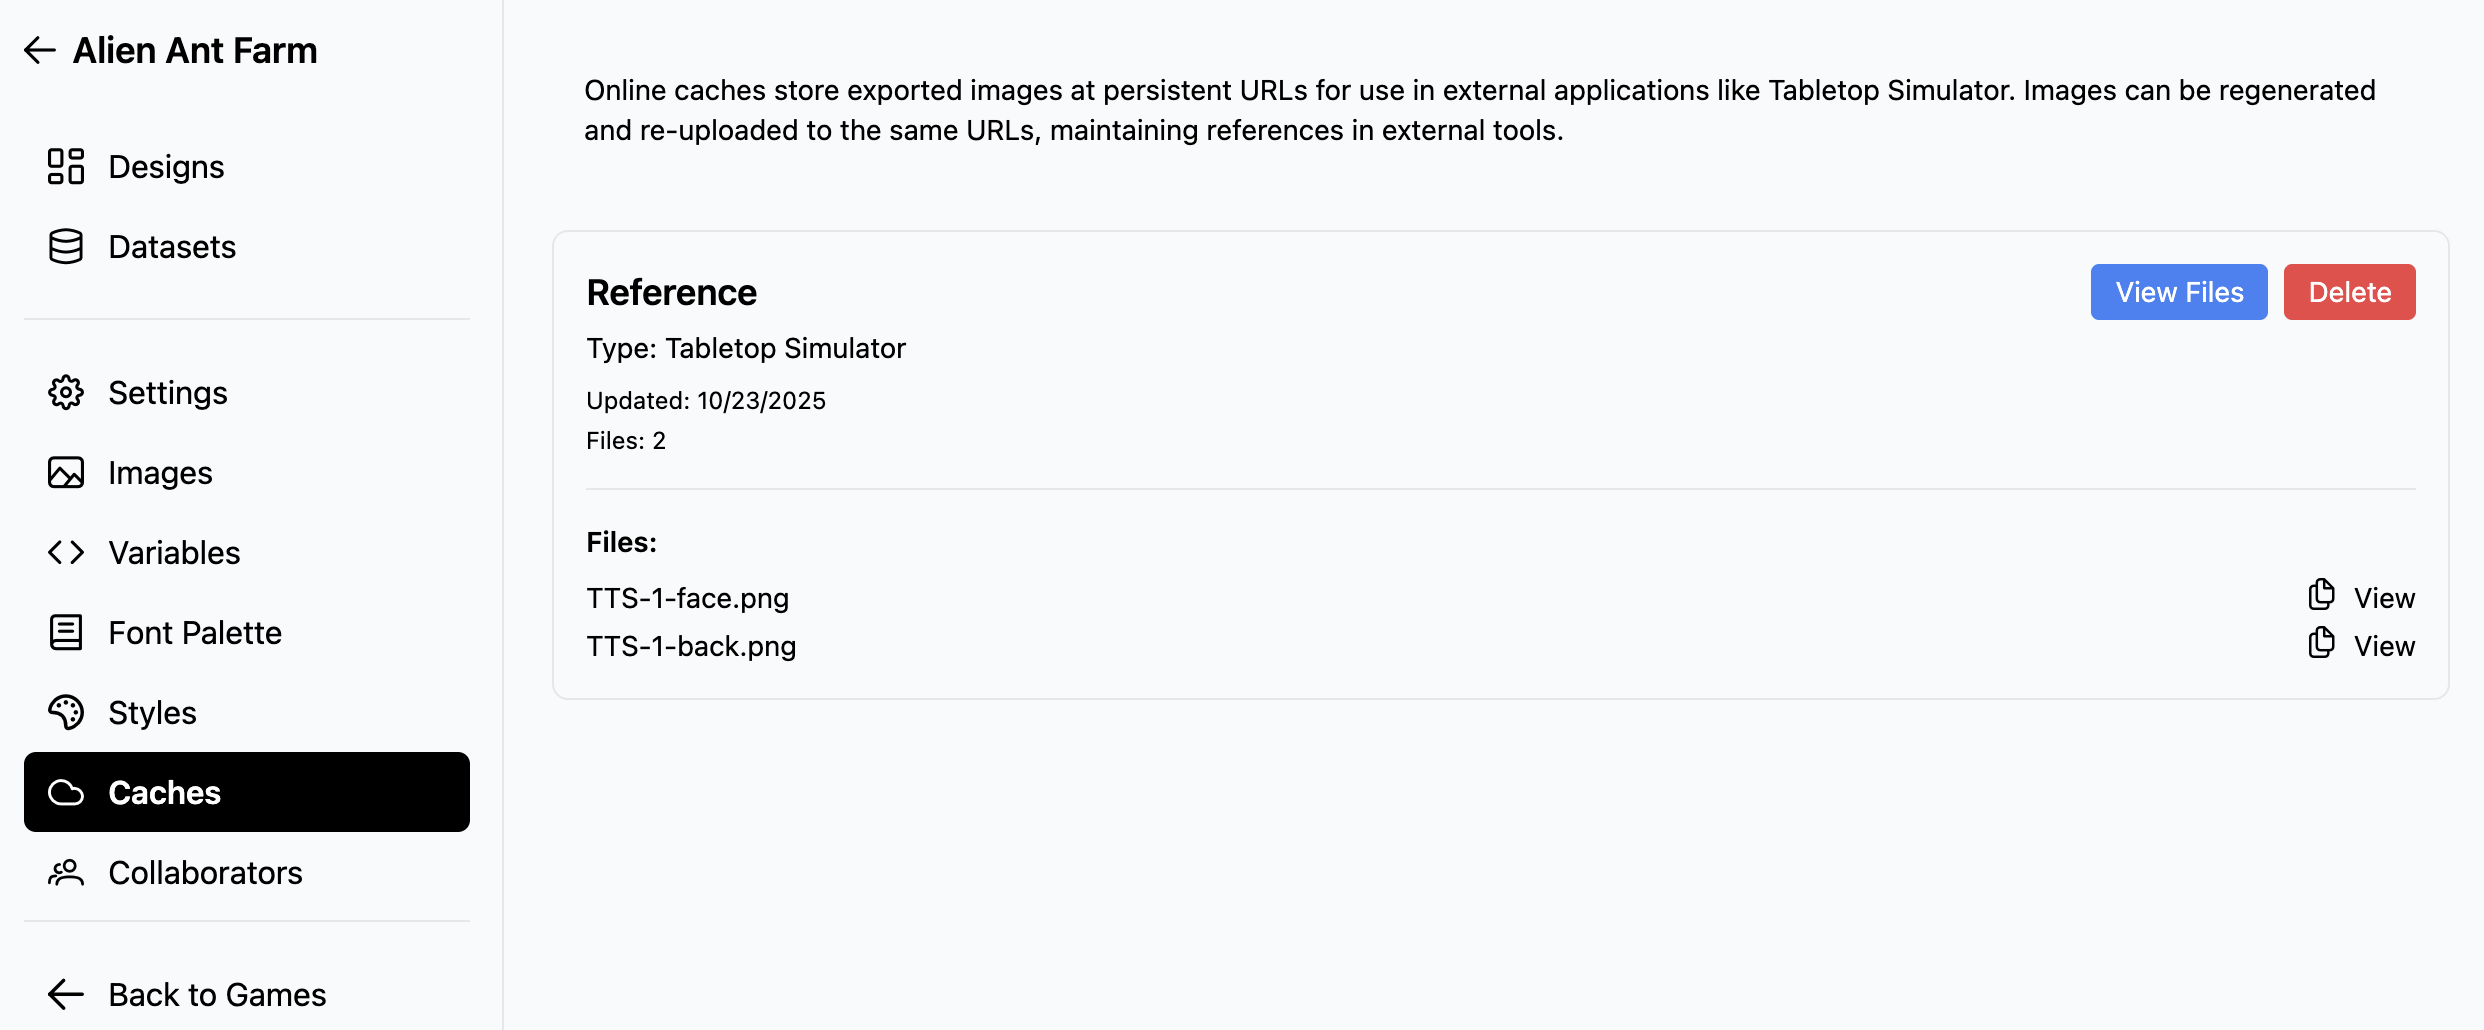Click the Images picture icon

(66, 473)
